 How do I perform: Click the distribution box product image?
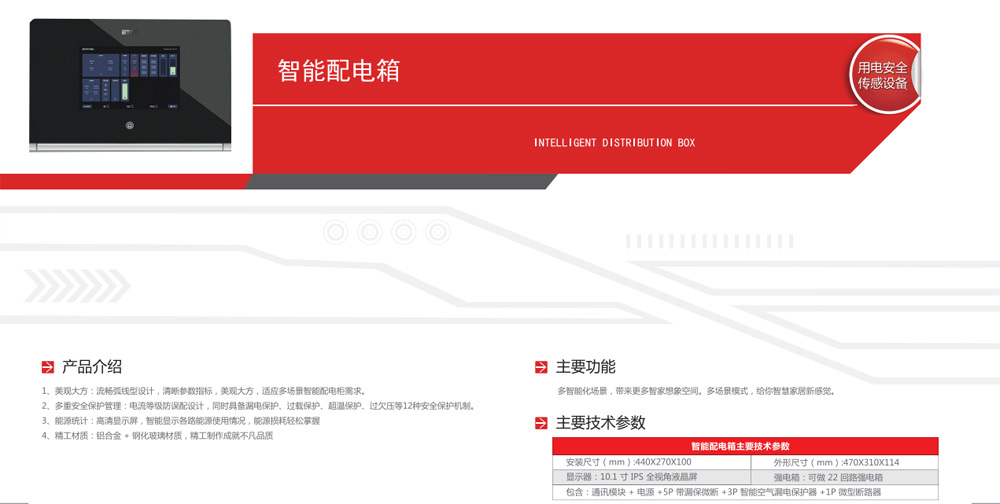click(130, 86)
